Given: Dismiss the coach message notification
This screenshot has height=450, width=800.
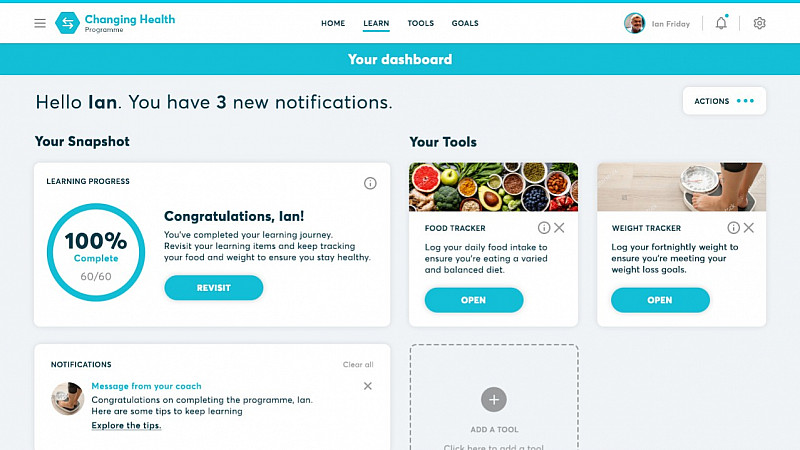Looking at the screenshot, I should click(368, 386).
